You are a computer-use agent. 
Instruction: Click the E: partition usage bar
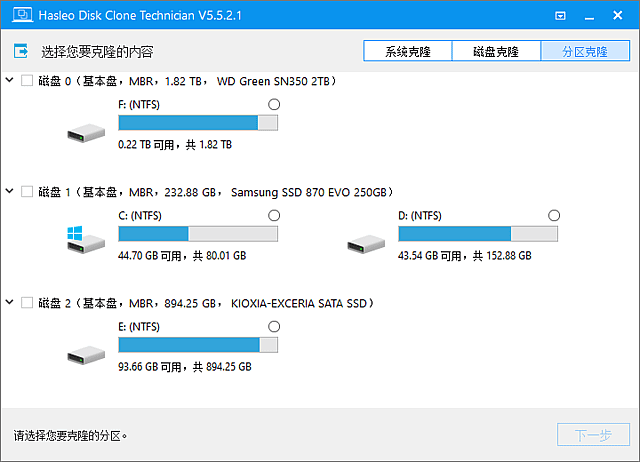point(198,345)
